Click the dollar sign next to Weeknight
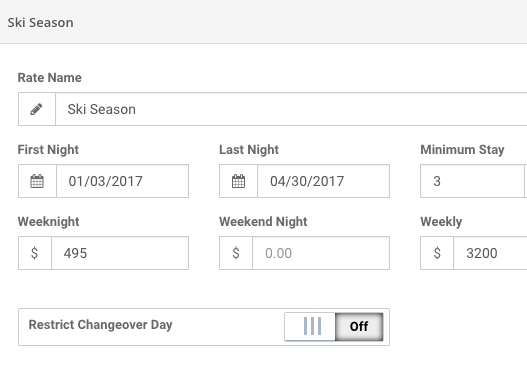This screenshot has width=527, height=373. coord(35,253)
